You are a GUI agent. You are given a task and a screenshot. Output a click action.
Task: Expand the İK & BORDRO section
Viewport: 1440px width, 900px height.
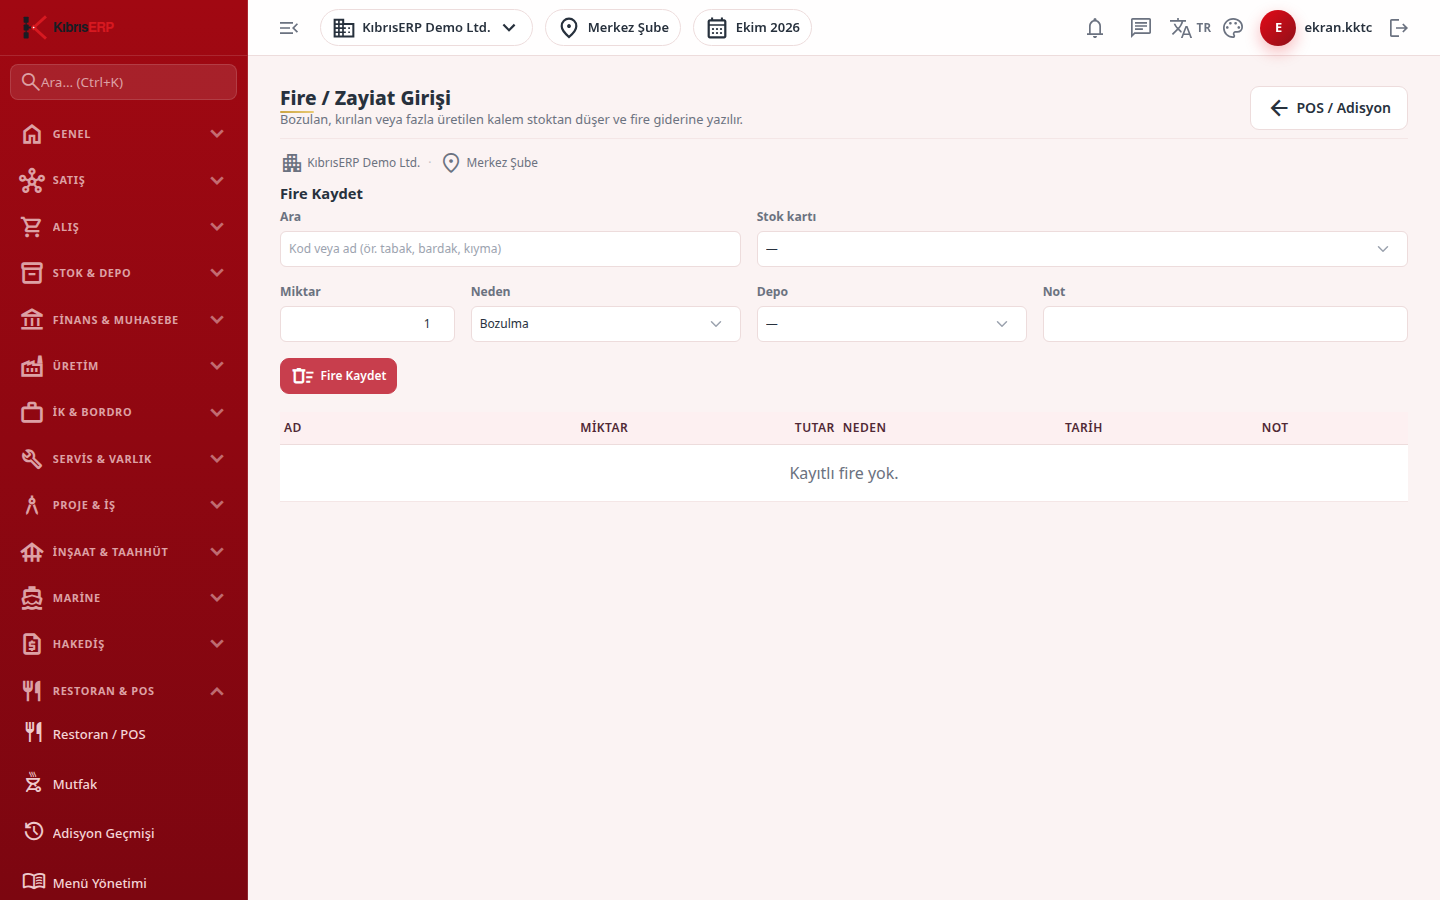[124, 412]
